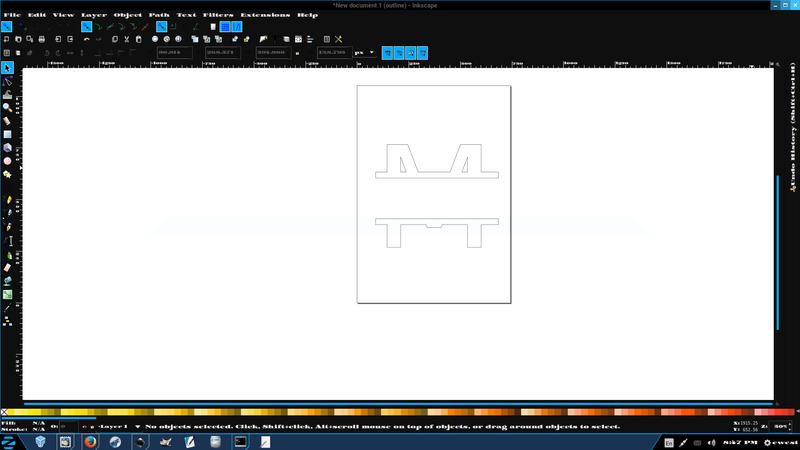Viewport: 800px width, 450px height.
Task: Click the X coordinate input field
Action: tap(174, 53)
